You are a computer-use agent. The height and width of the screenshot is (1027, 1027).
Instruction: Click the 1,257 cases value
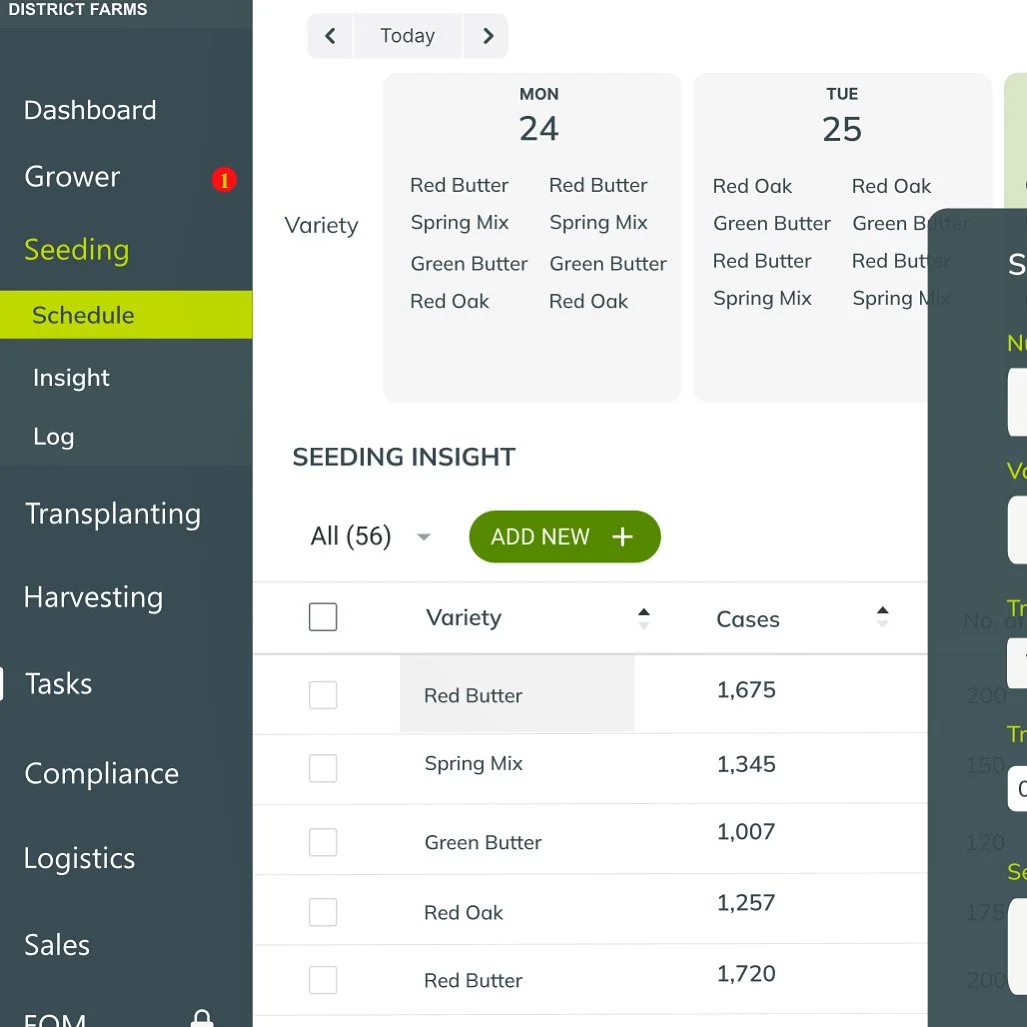tap(746, 903)
